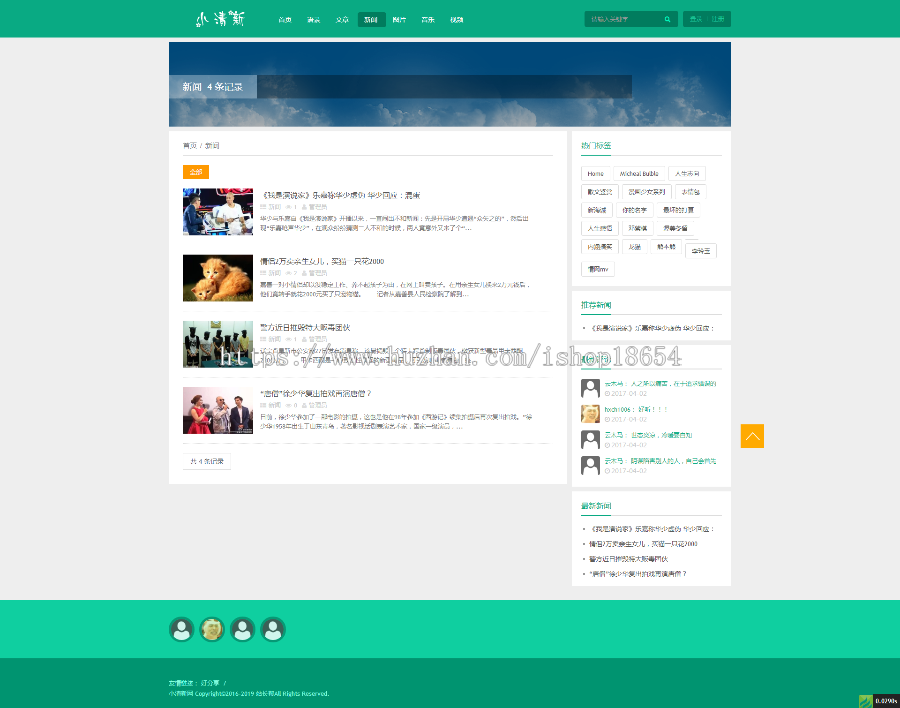Open article 警方近日摧毁特大贩毒团伙

coord(305,327)
